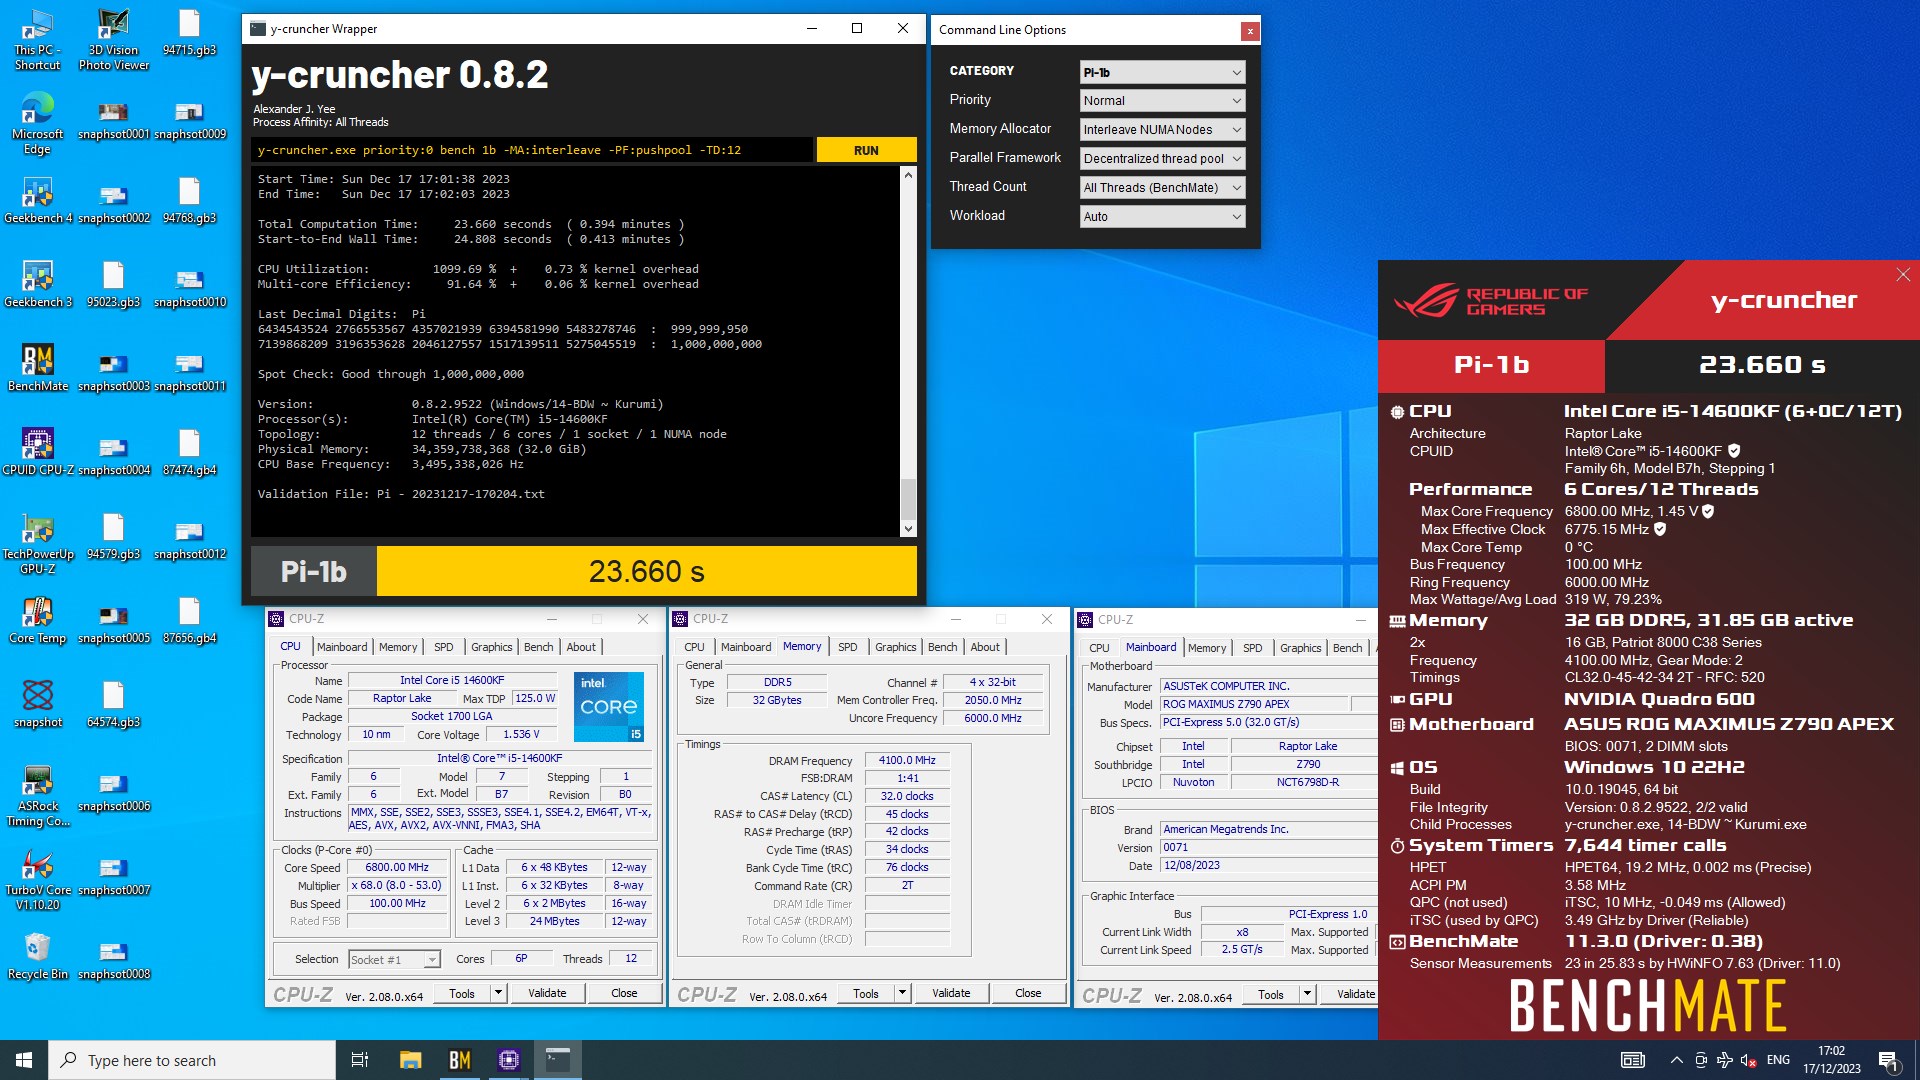Click Validate in Memory CPU-Z window
Viewport: 1920px width, 1080px height.
[951, 994]
